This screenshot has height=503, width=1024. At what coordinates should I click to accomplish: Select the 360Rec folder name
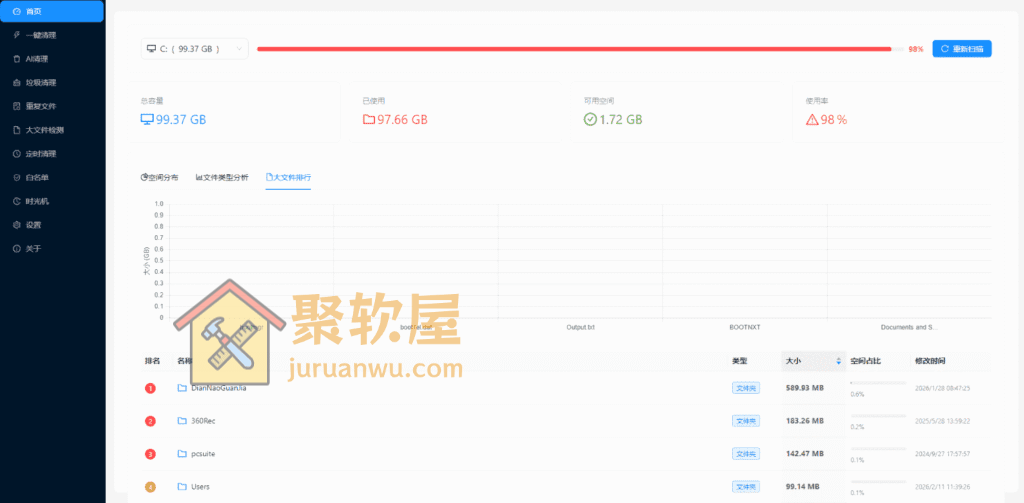(203, 421)
